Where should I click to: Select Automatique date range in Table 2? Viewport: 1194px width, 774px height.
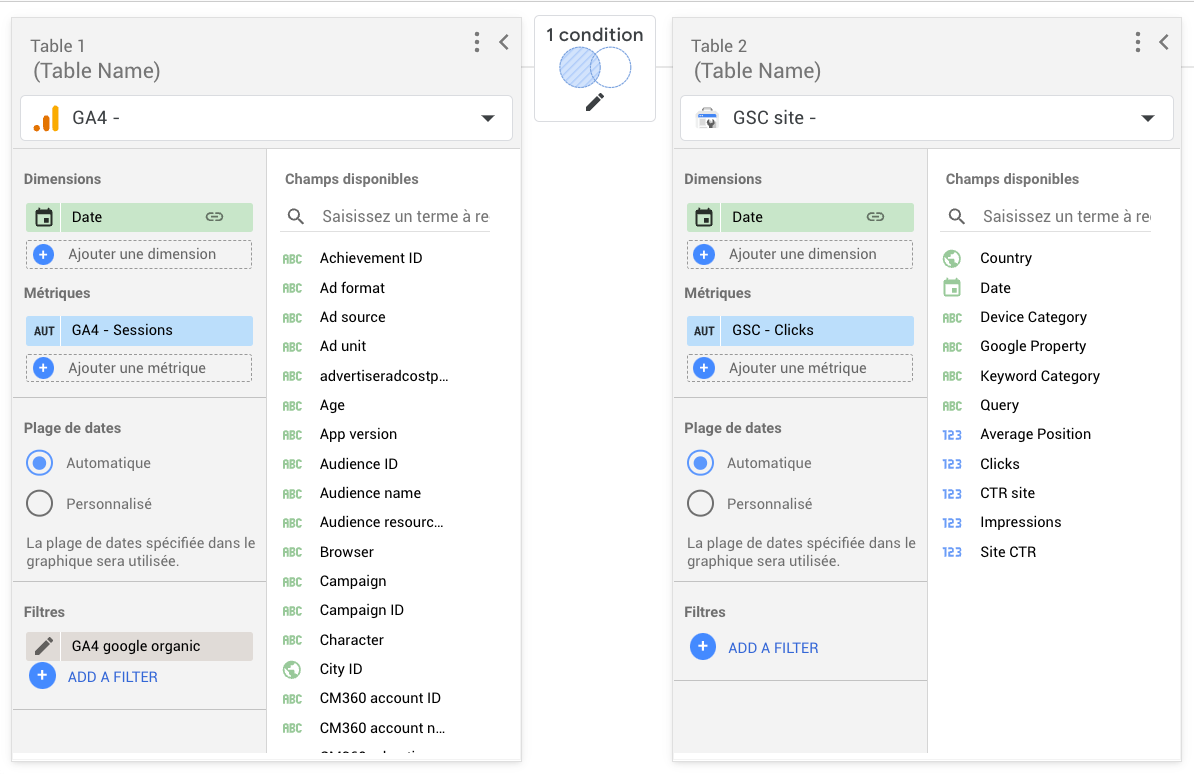click(x=701, y=462)
